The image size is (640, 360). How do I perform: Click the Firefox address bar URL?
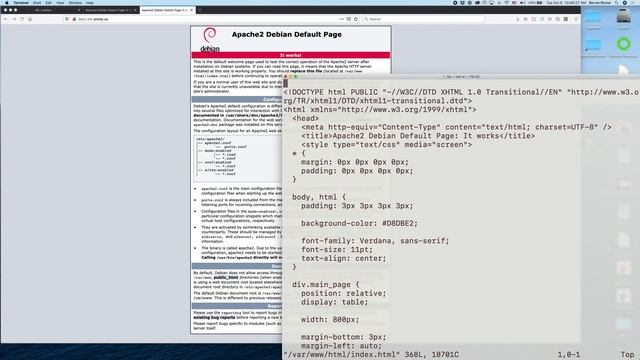tap(93, 19)
